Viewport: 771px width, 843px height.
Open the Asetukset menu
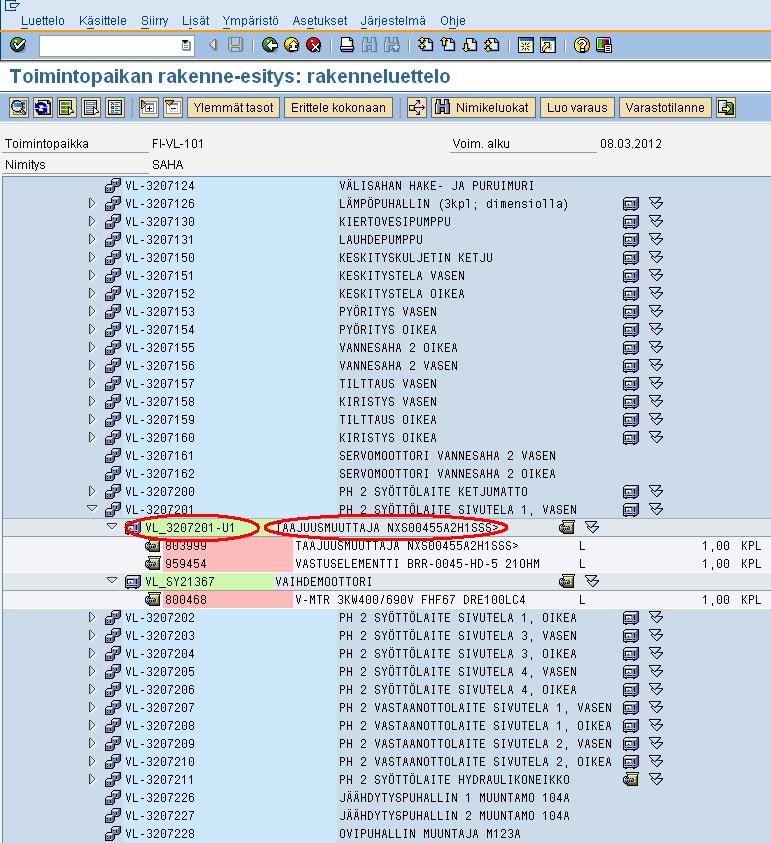319,21
